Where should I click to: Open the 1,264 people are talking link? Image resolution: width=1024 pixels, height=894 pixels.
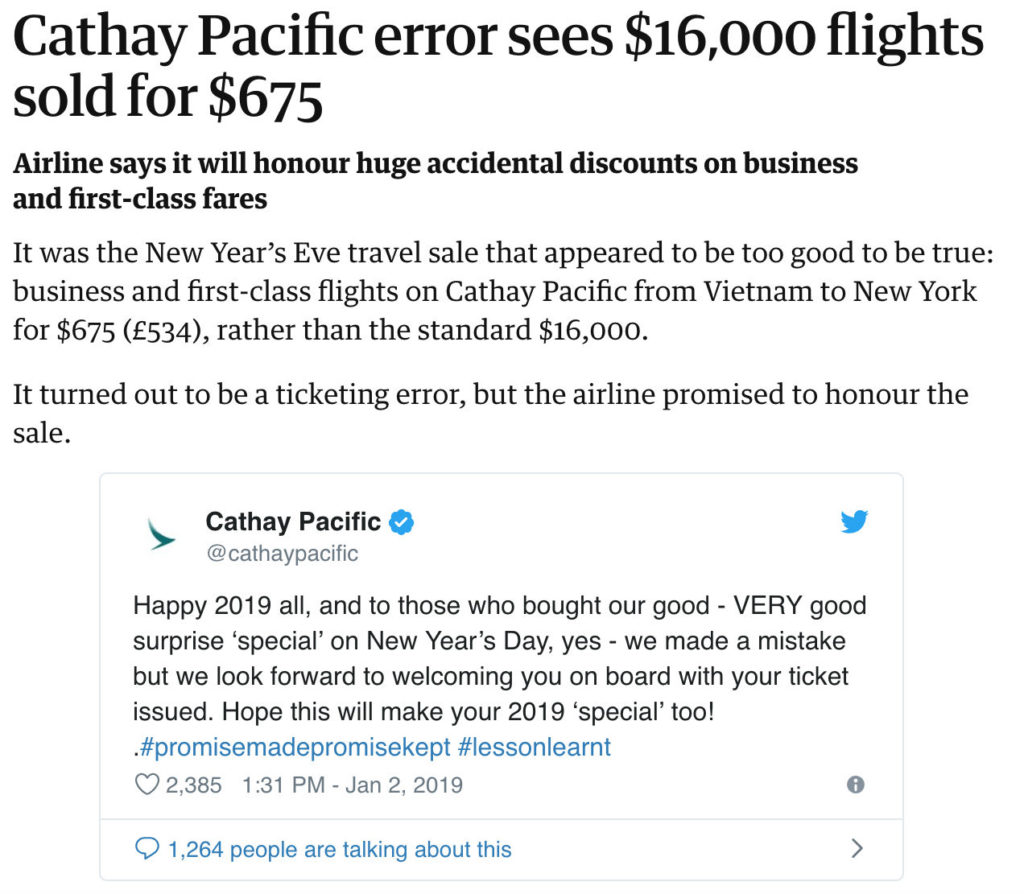coord(340,849)
